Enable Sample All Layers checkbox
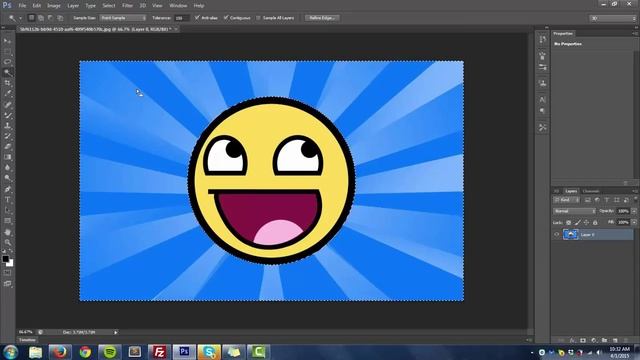 click(258, 18)
